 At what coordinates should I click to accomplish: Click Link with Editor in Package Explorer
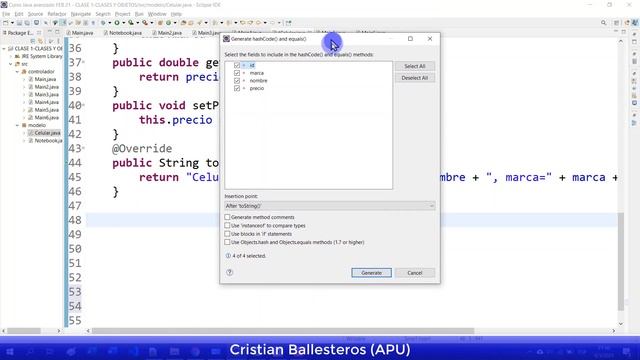coord(40,41)
